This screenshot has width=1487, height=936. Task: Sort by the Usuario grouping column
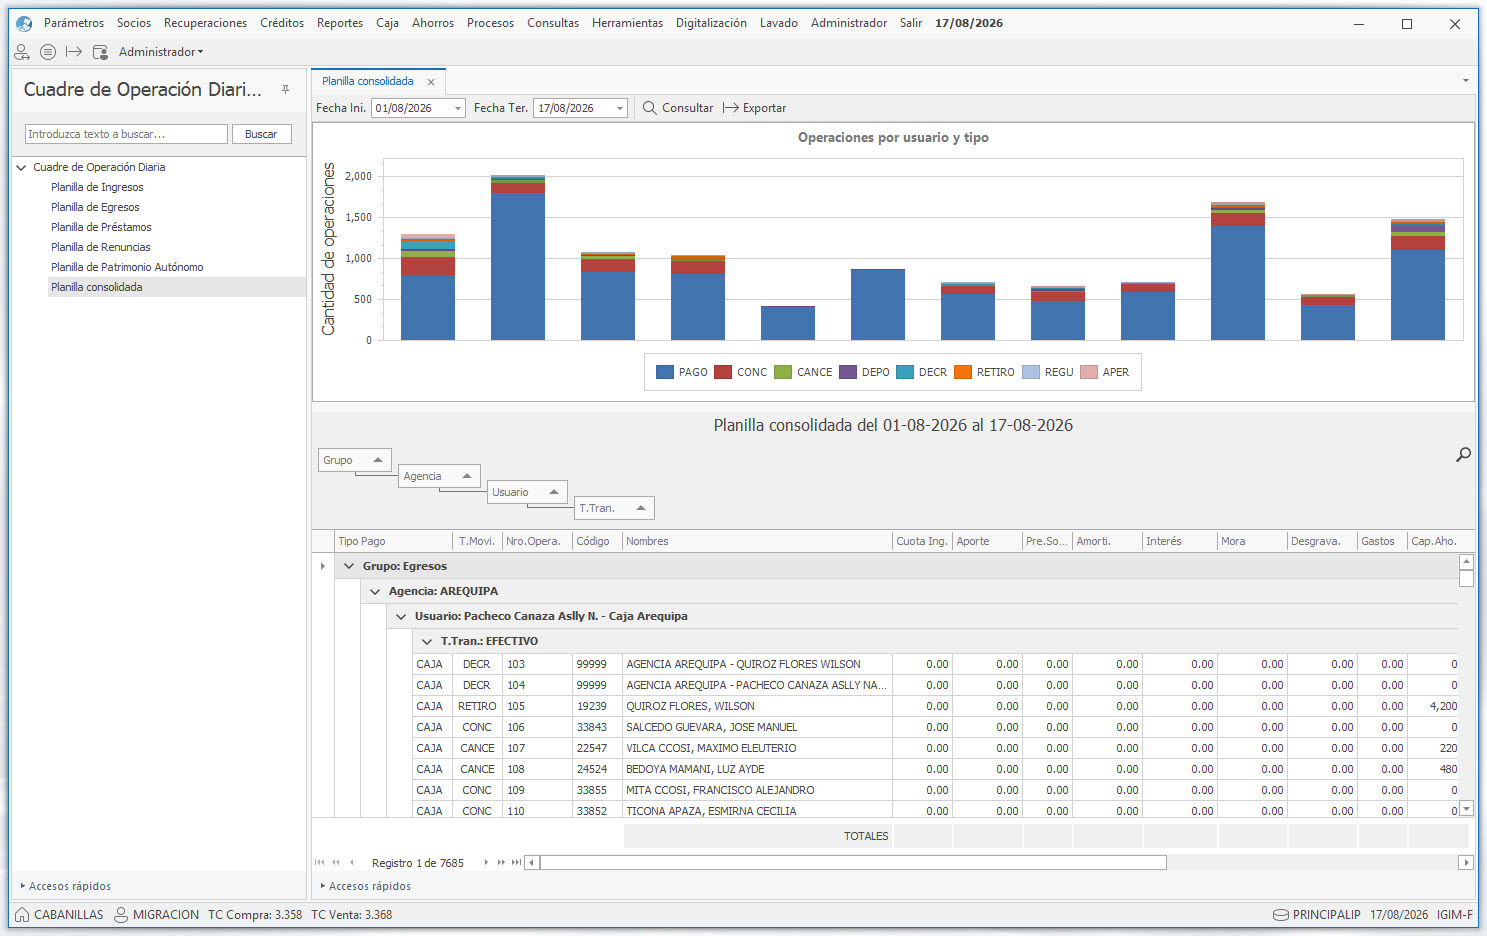point(527,492)
